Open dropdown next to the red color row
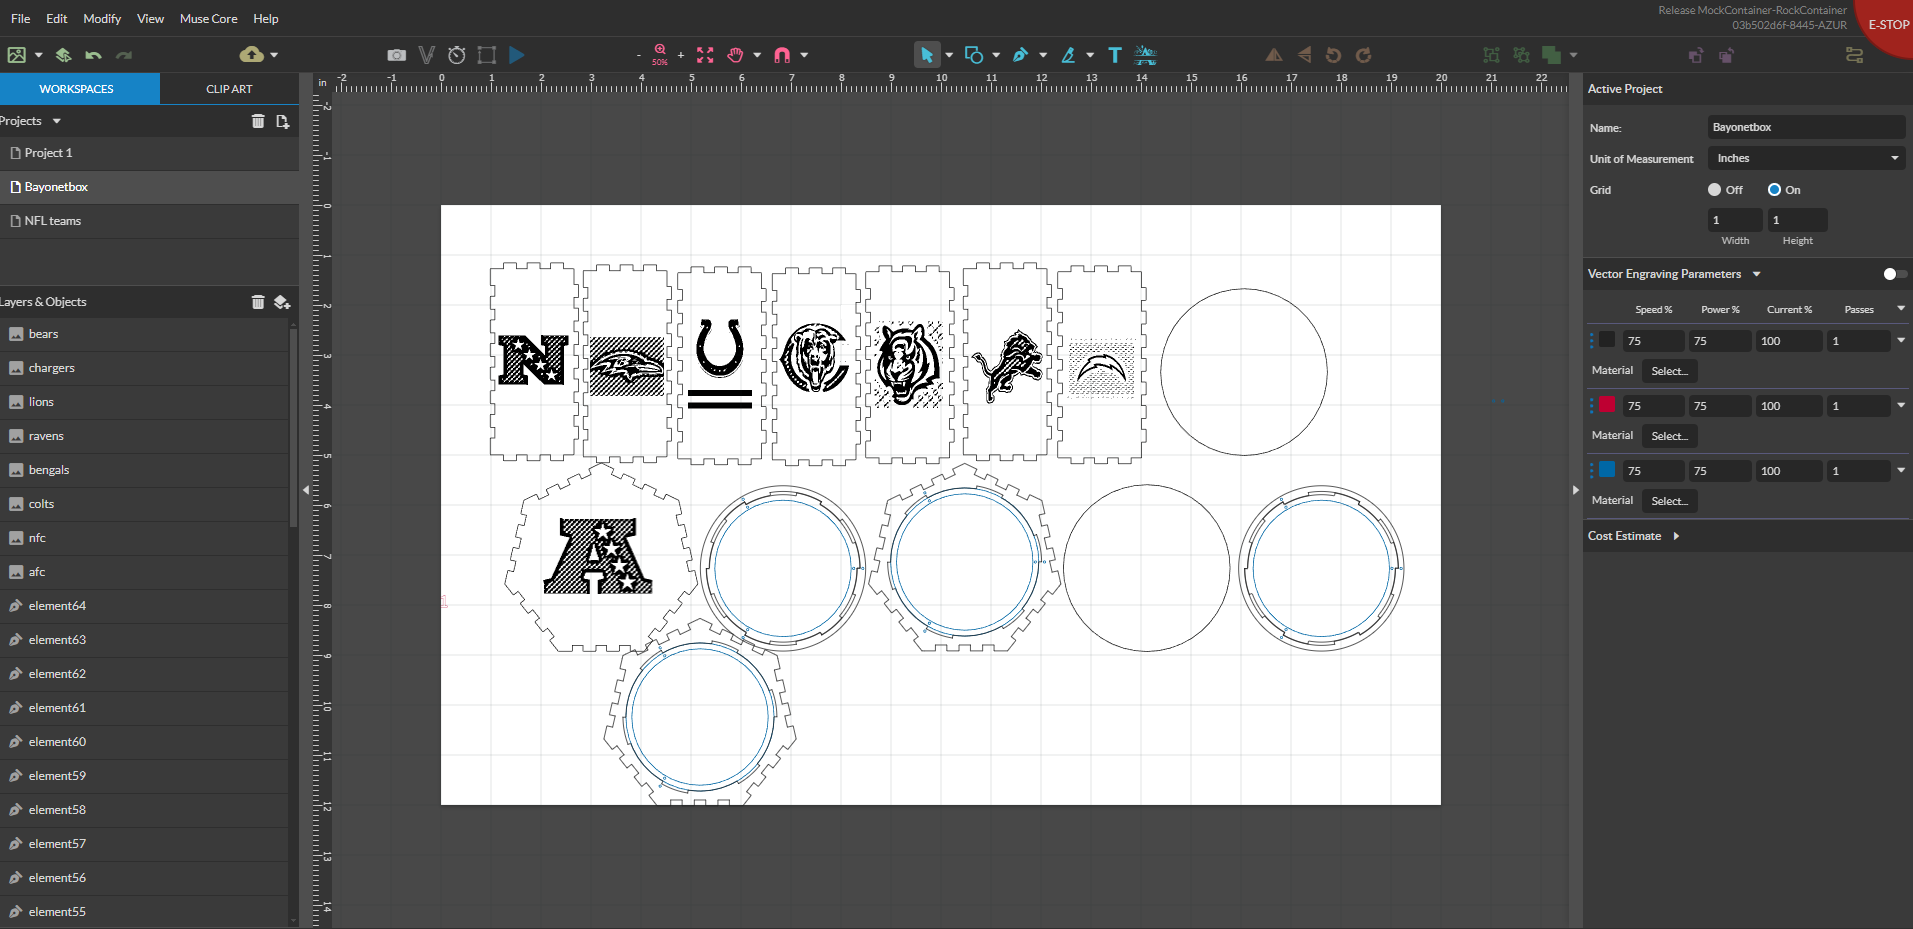This screenshot has width=1913, height=929. (1901, 405)
